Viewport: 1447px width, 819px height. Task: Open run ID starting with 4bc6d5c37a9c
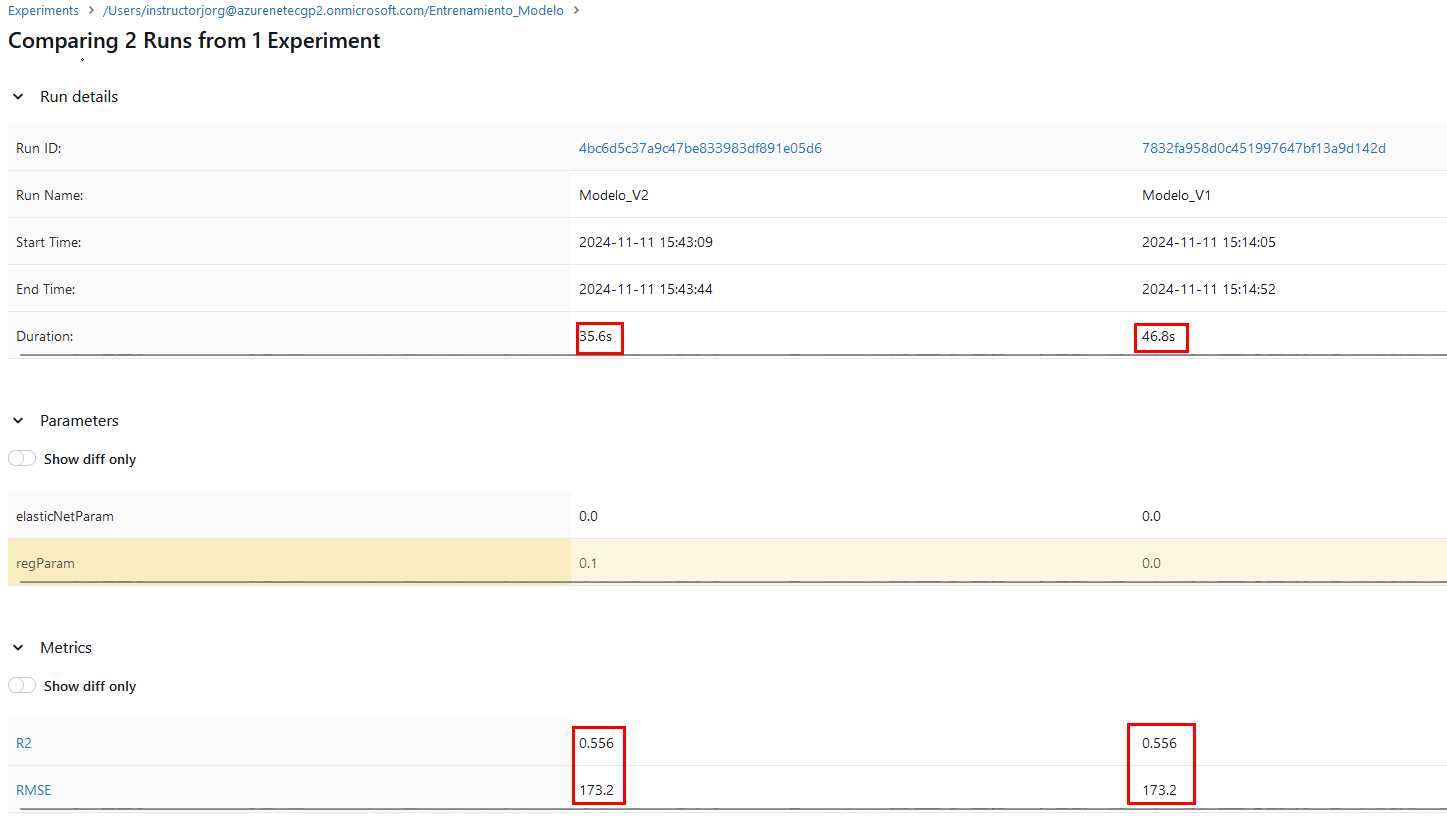(x=700, y=148)
